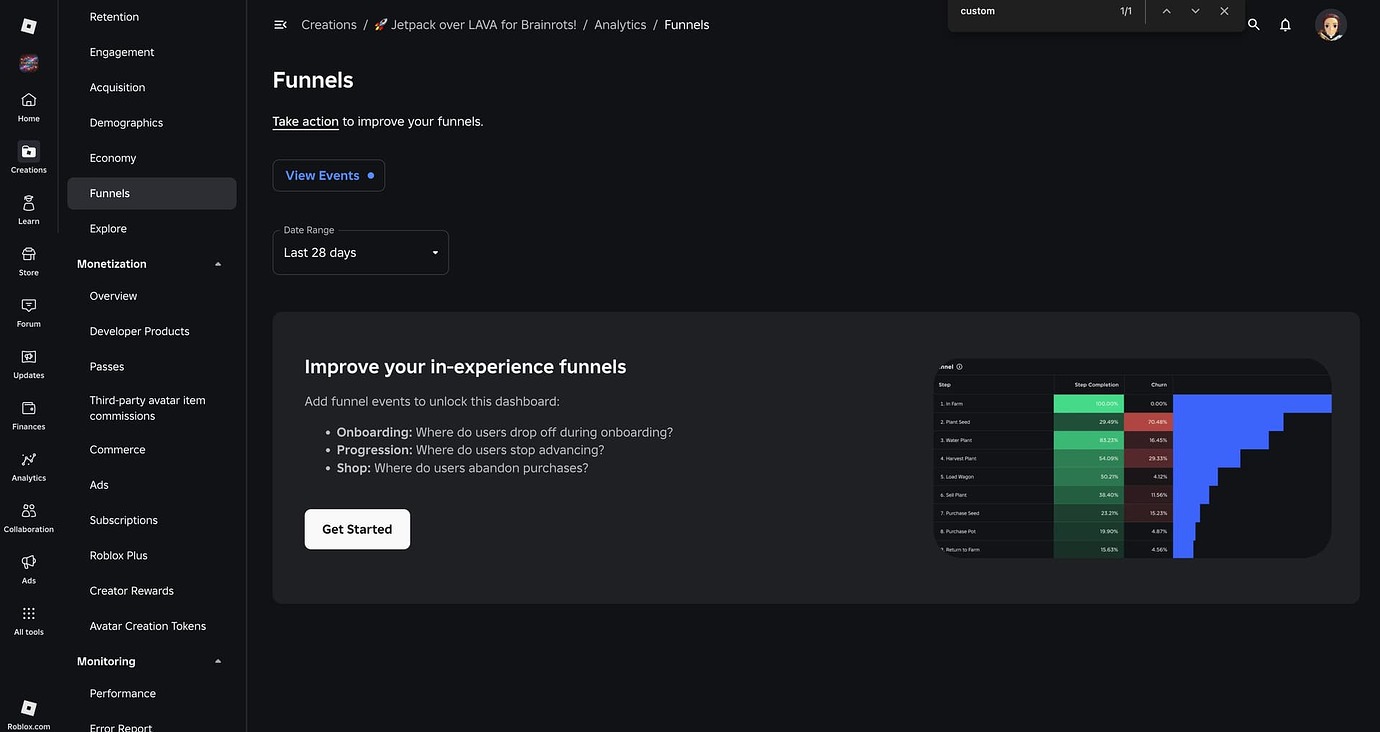The image size is (1380, 732).
Task: Open the experience thumbnail icon in sidebar
Action: coord(29,63)
